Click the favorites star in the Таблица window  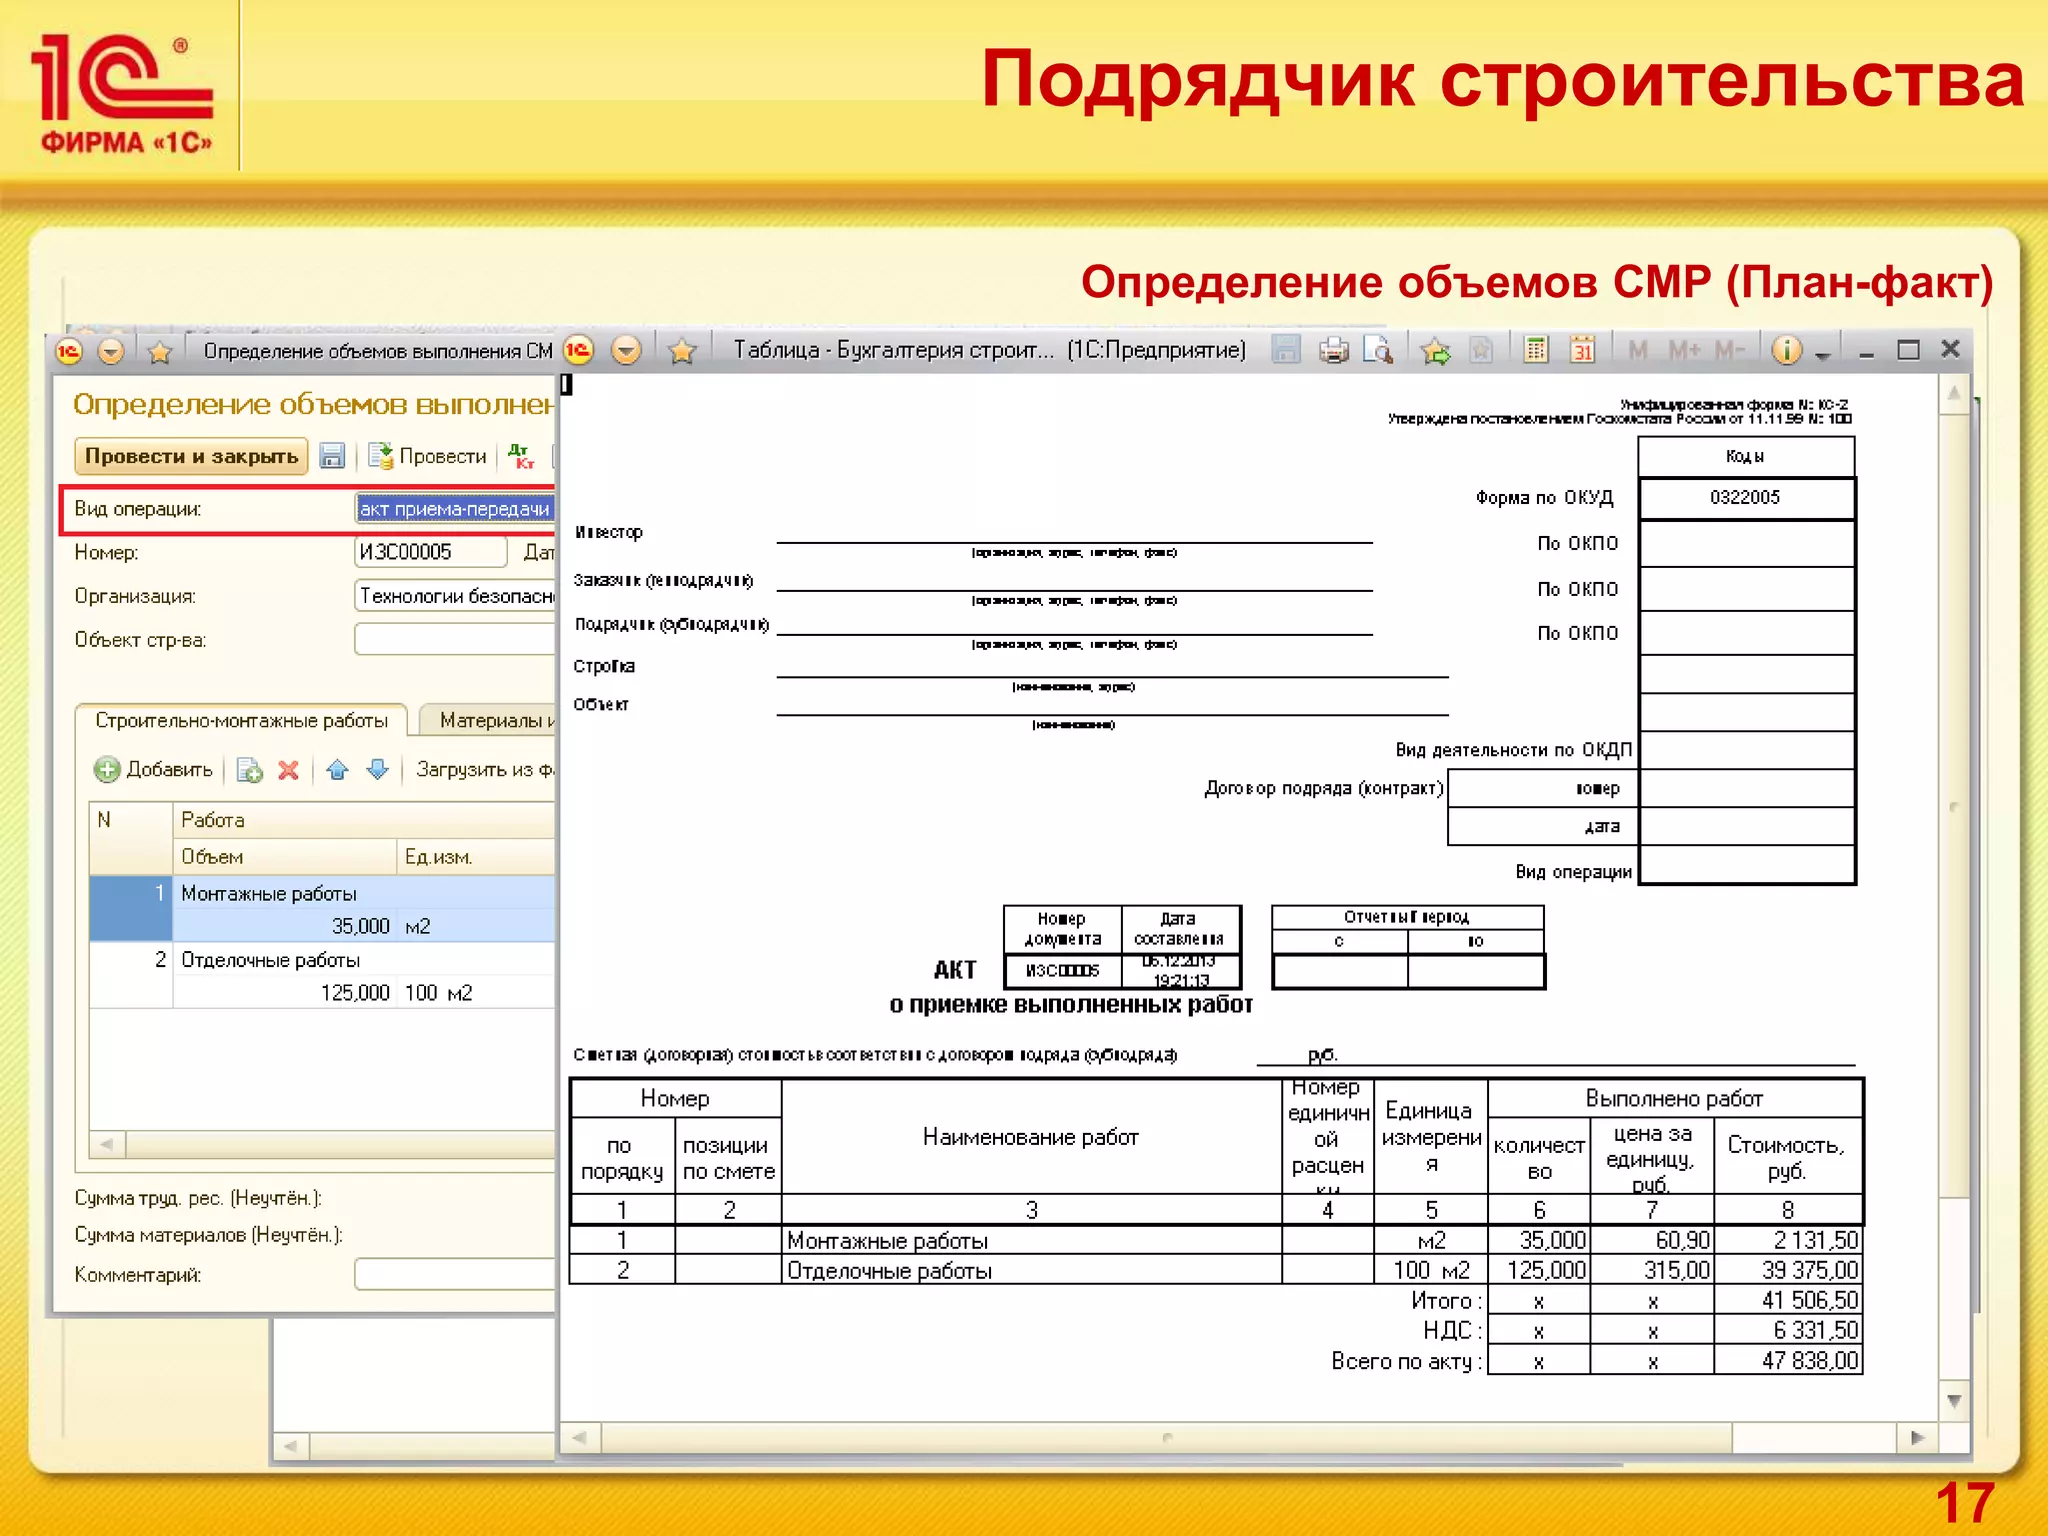coord(682,350)
